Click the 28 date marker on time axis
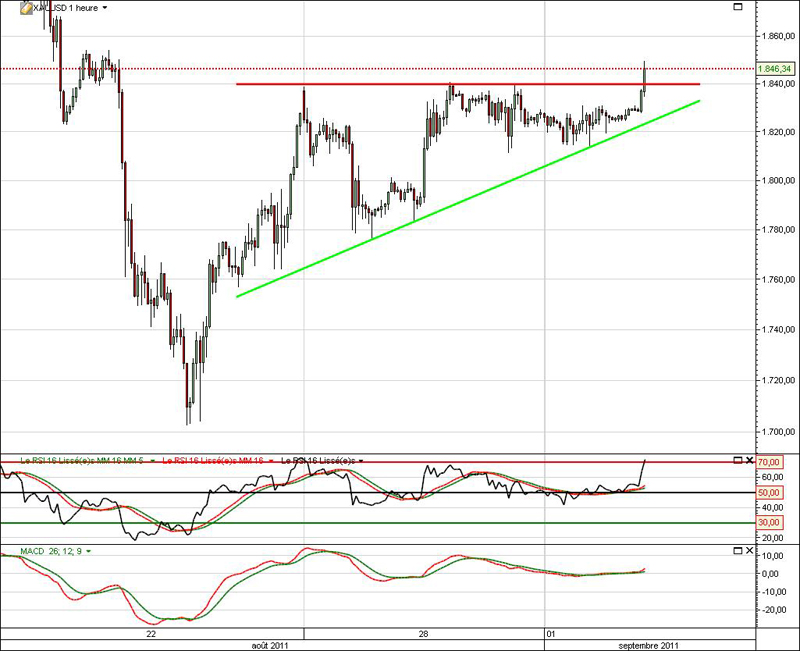Viewport: 800px width, 651px height. point(424,634)
